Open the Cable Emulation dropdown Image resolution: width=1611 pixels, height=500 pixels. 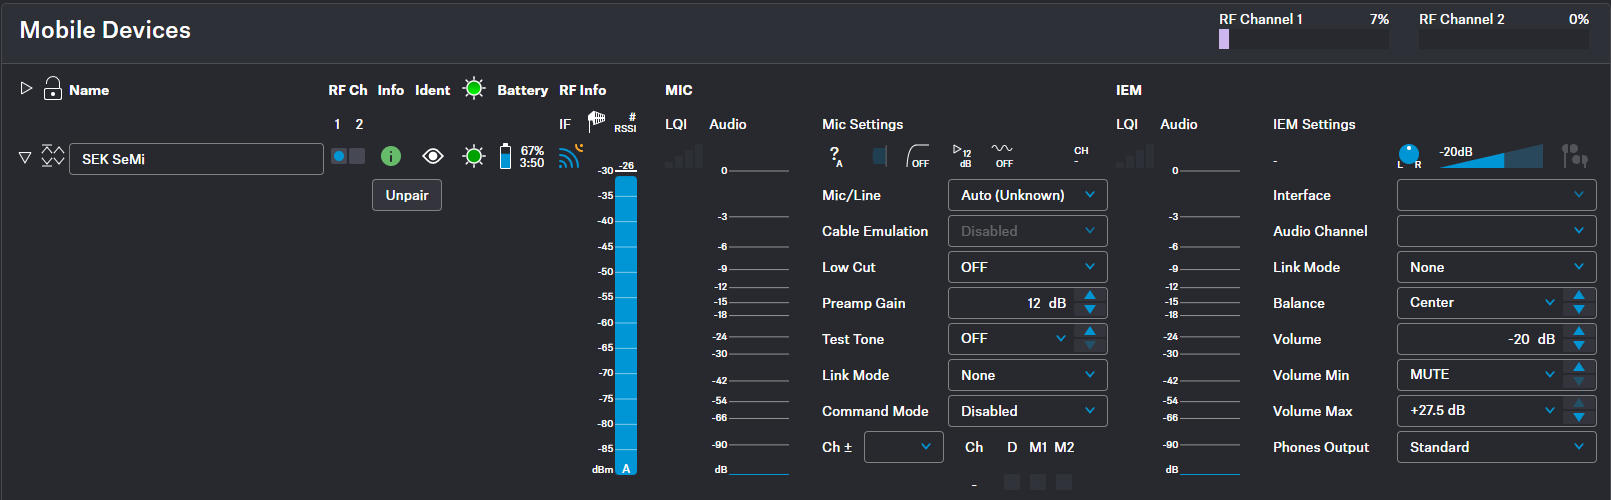point(1027,231)
